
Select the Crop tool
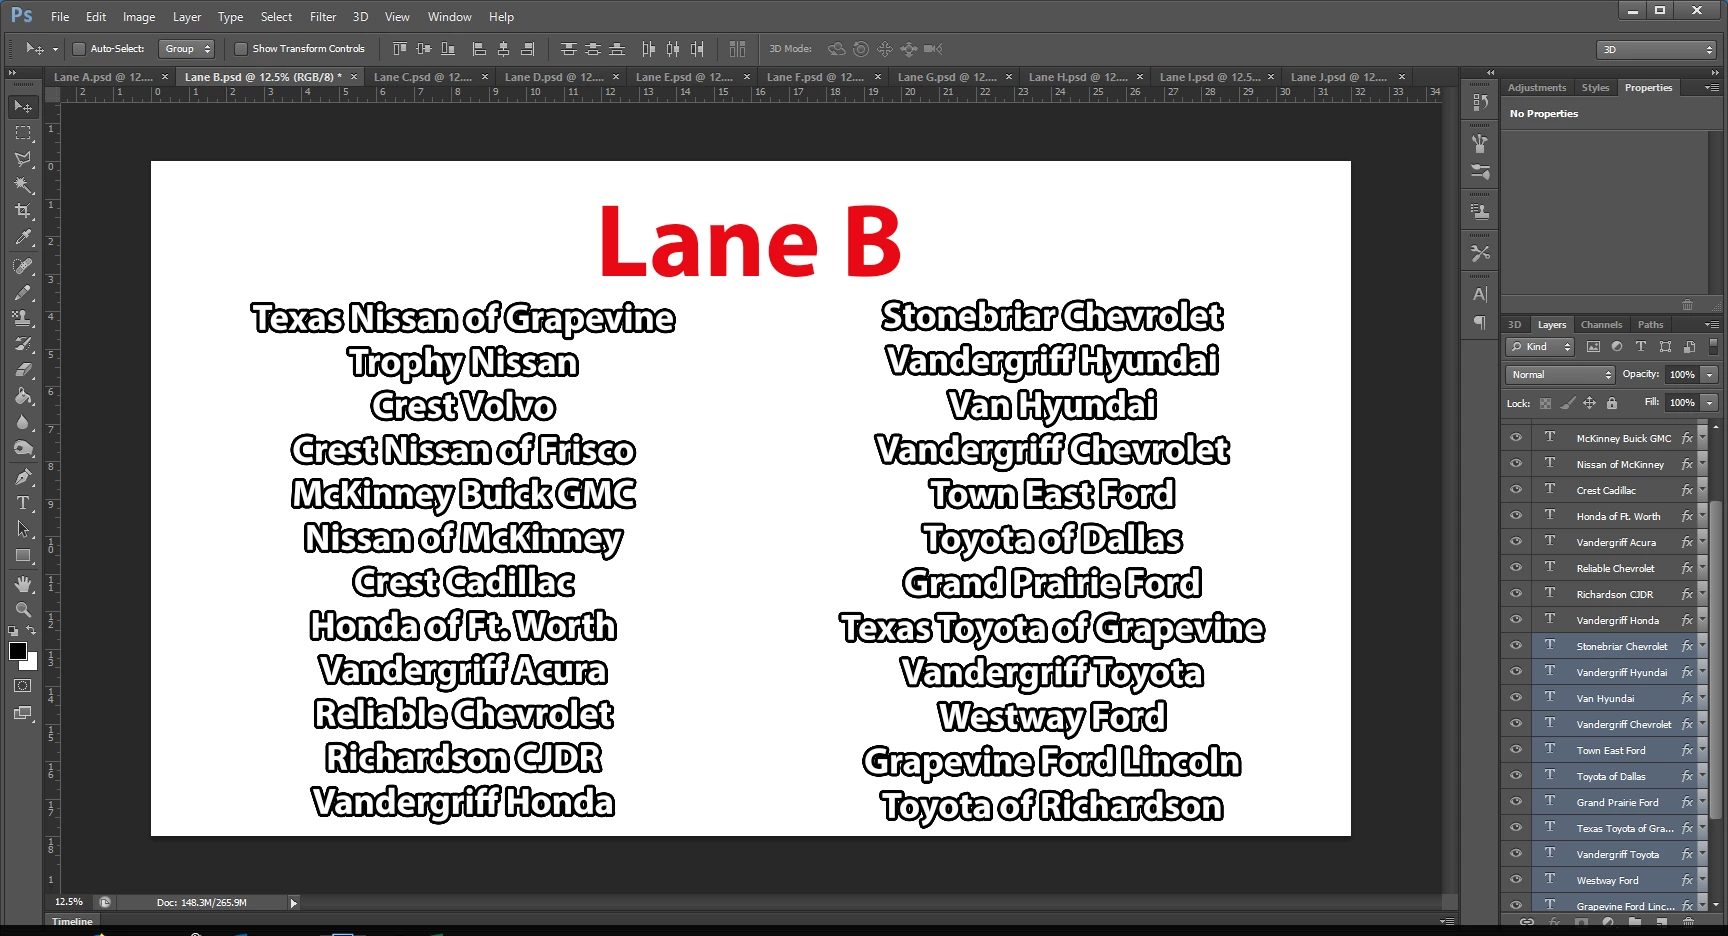[23, 211]
